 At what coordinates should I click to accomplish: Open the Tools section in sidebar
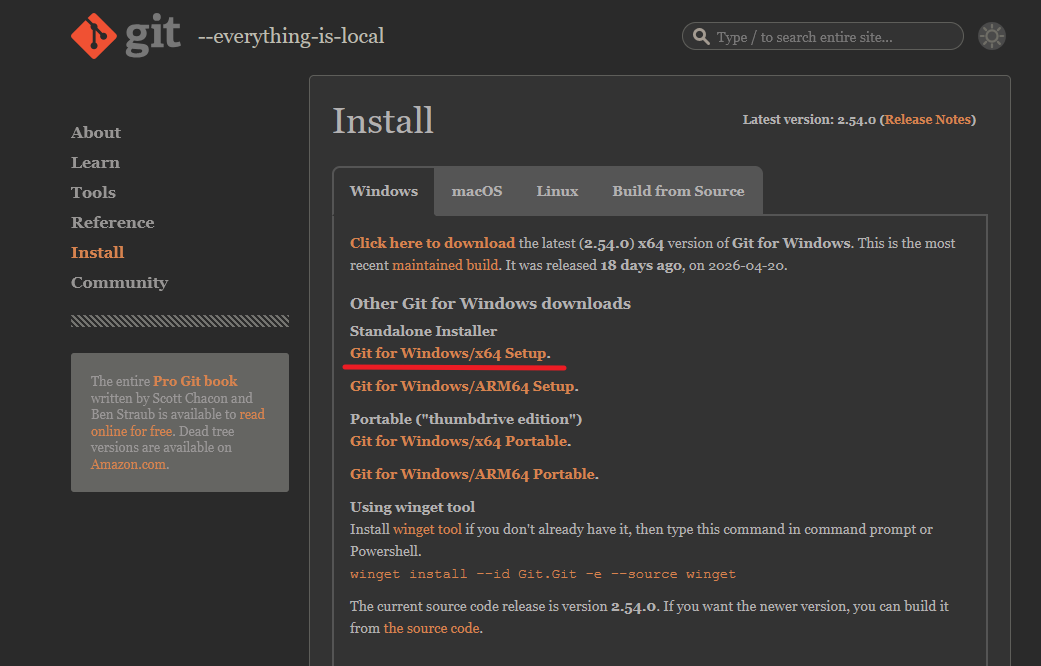click(93, 193)
